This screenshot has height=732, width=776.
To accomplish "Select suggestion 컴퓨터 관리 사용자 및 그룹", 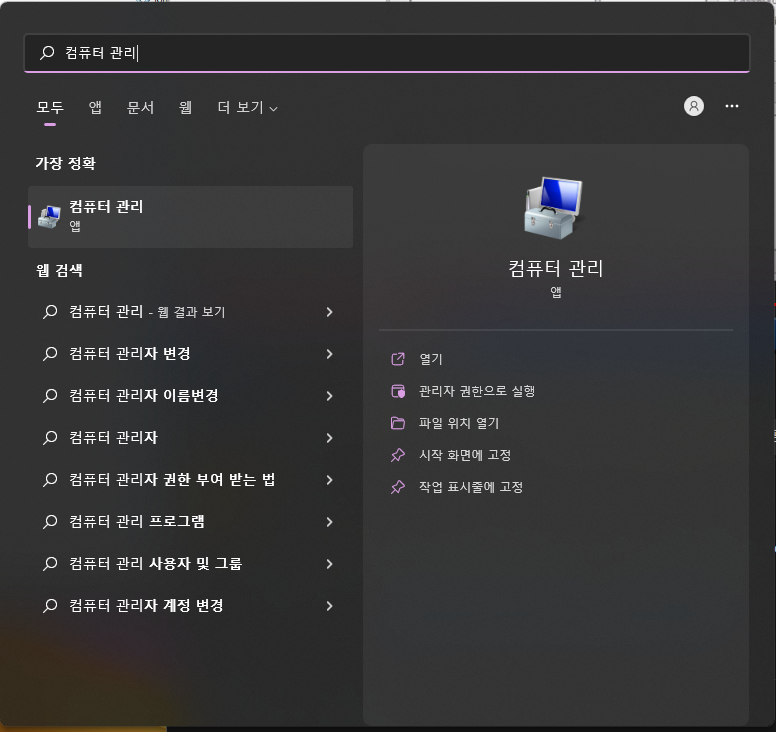I will point(191,564).
